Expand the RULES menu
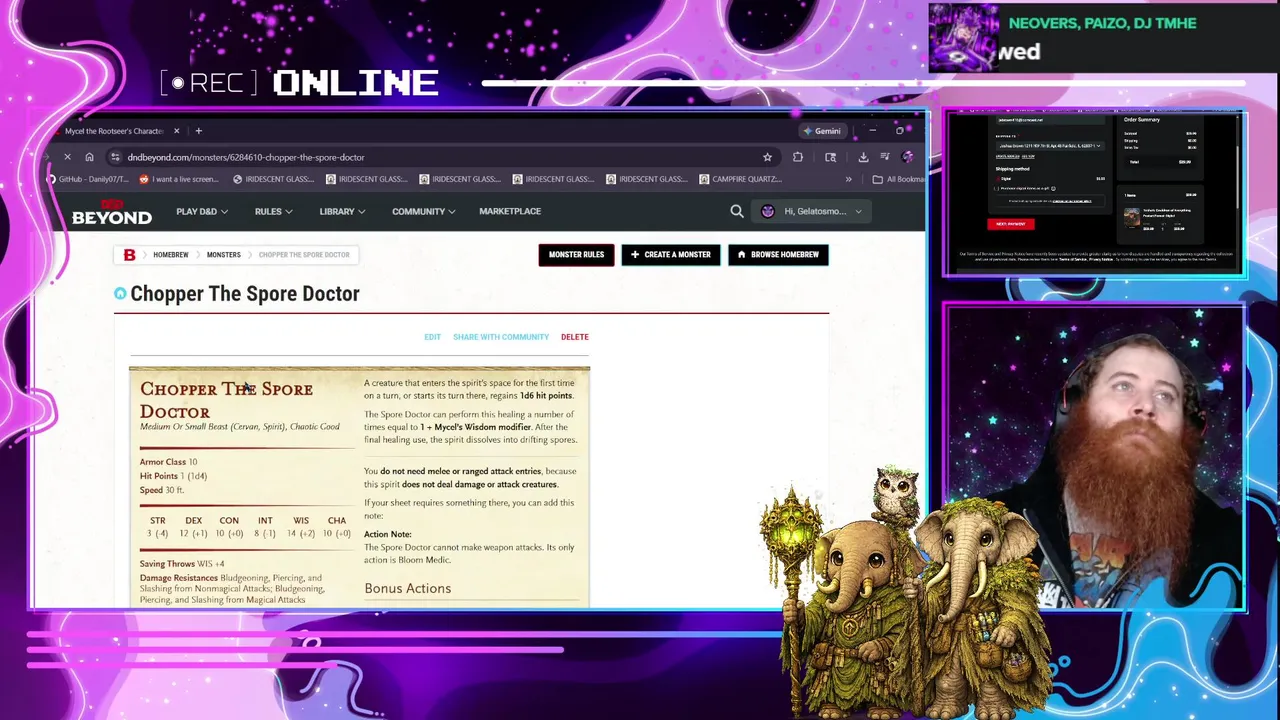Viewport: 1280px width, 720px height. (x=273, y=211)
